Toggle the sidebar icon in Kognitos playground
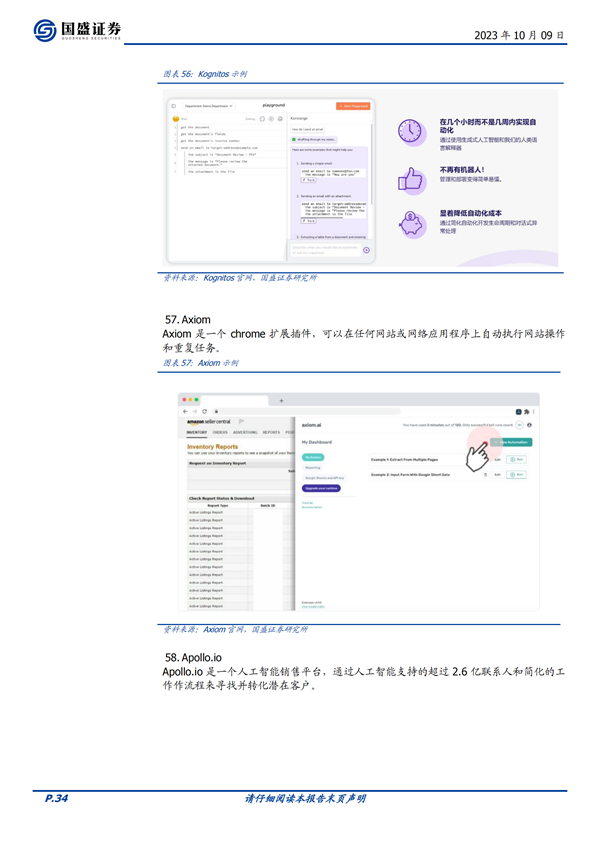Viewport: 600px width, 848px height. pos(174,106)
